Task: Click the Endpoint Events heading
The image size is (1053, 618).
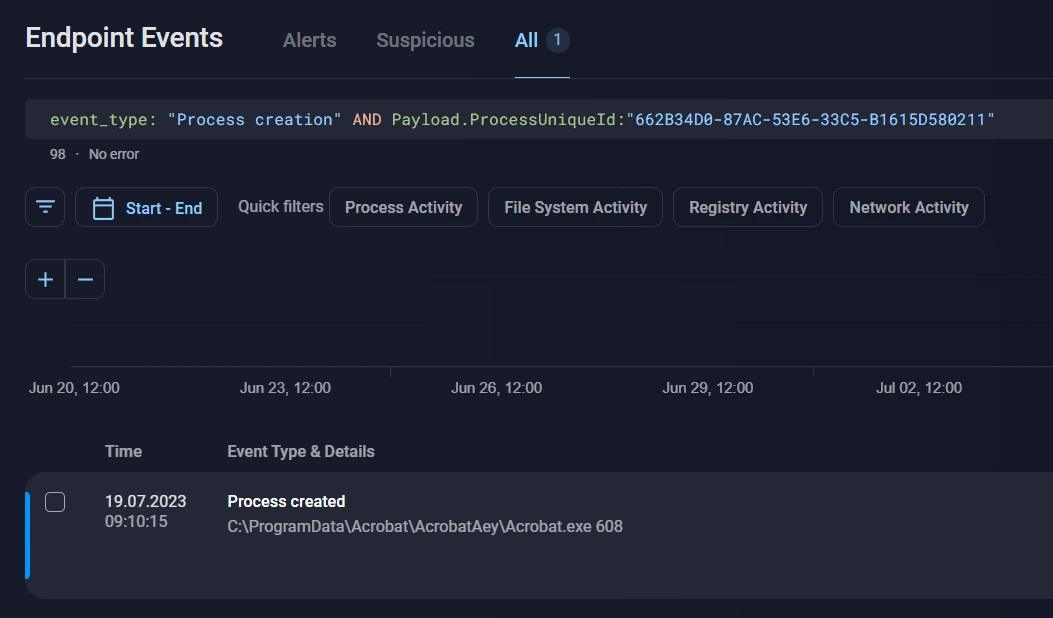Action: point(124,38)
